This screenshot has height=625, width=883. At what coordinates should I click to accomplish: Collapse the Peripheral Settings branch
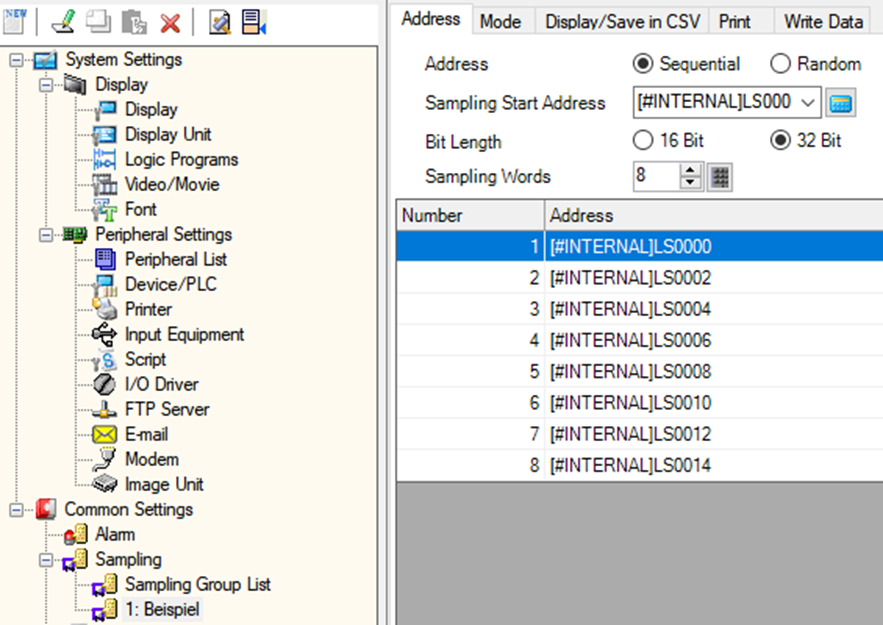point(46,235)
